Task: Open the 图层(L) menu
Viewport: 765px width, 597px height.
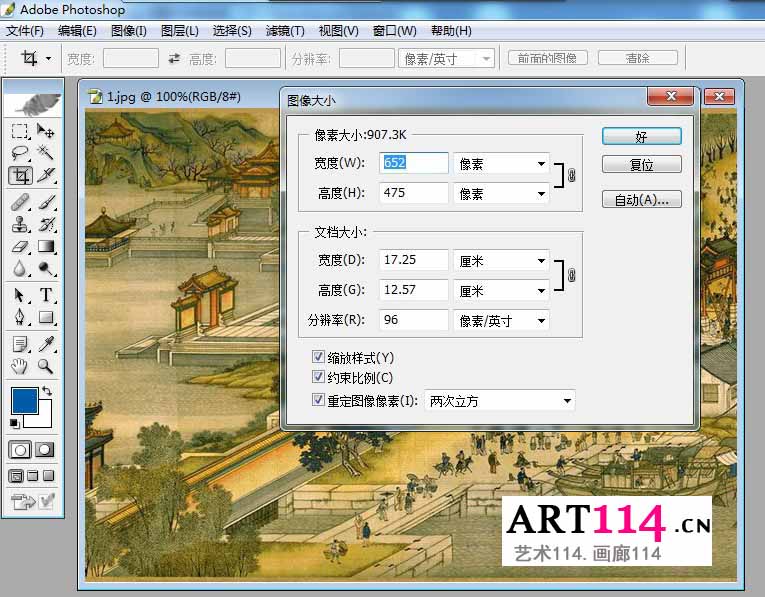Action: [180, 31]
